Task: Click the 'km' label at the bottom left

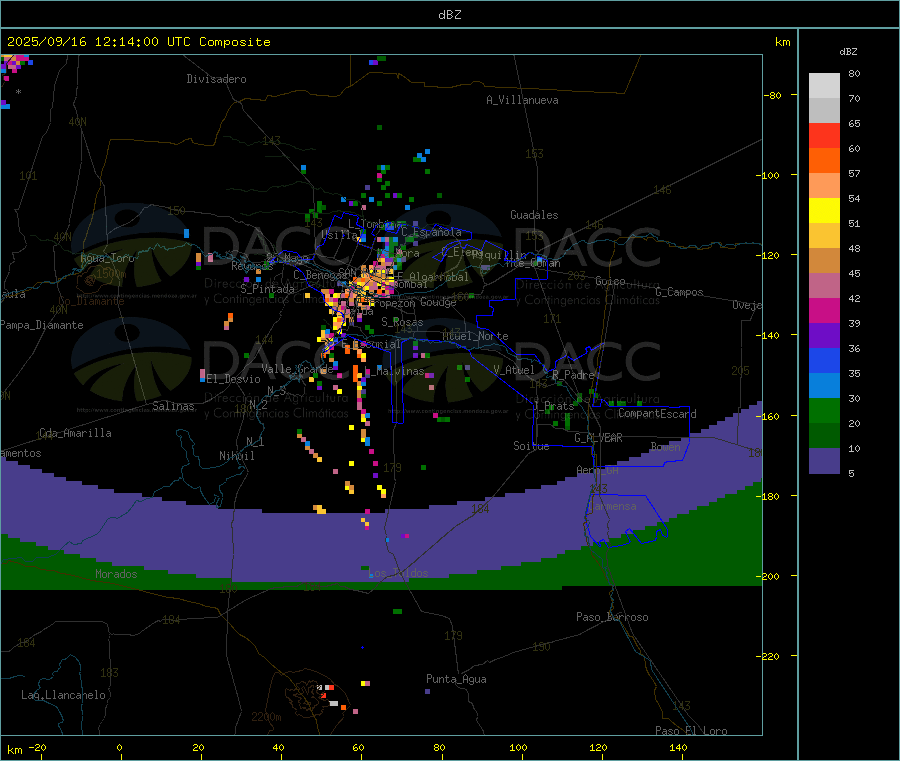Action: 14,750
